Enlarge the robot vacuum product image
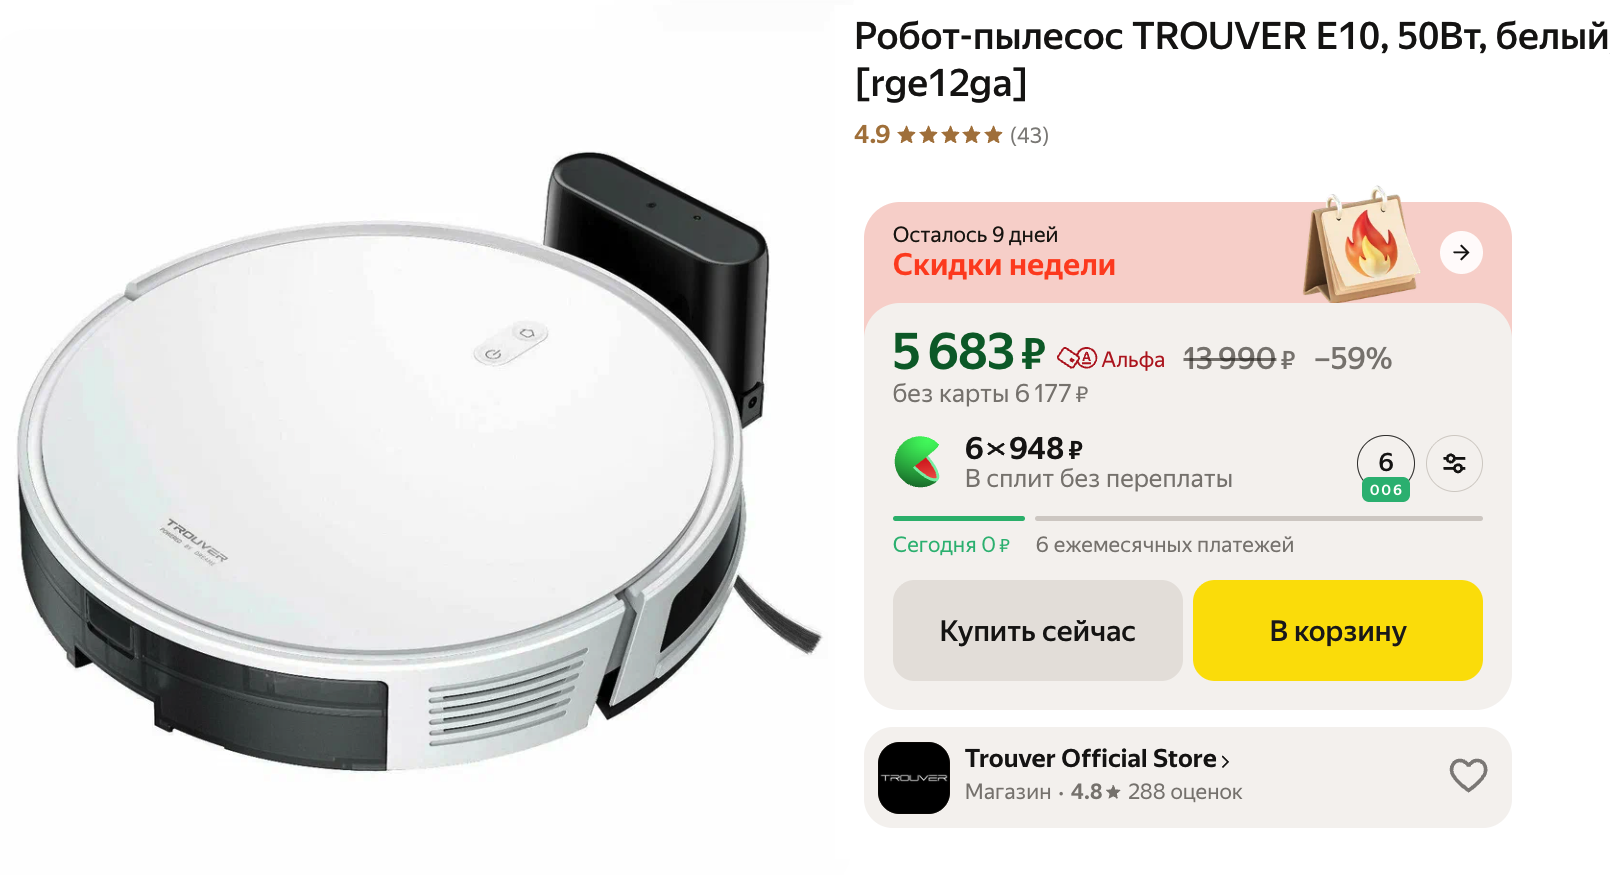 point(420,463)
